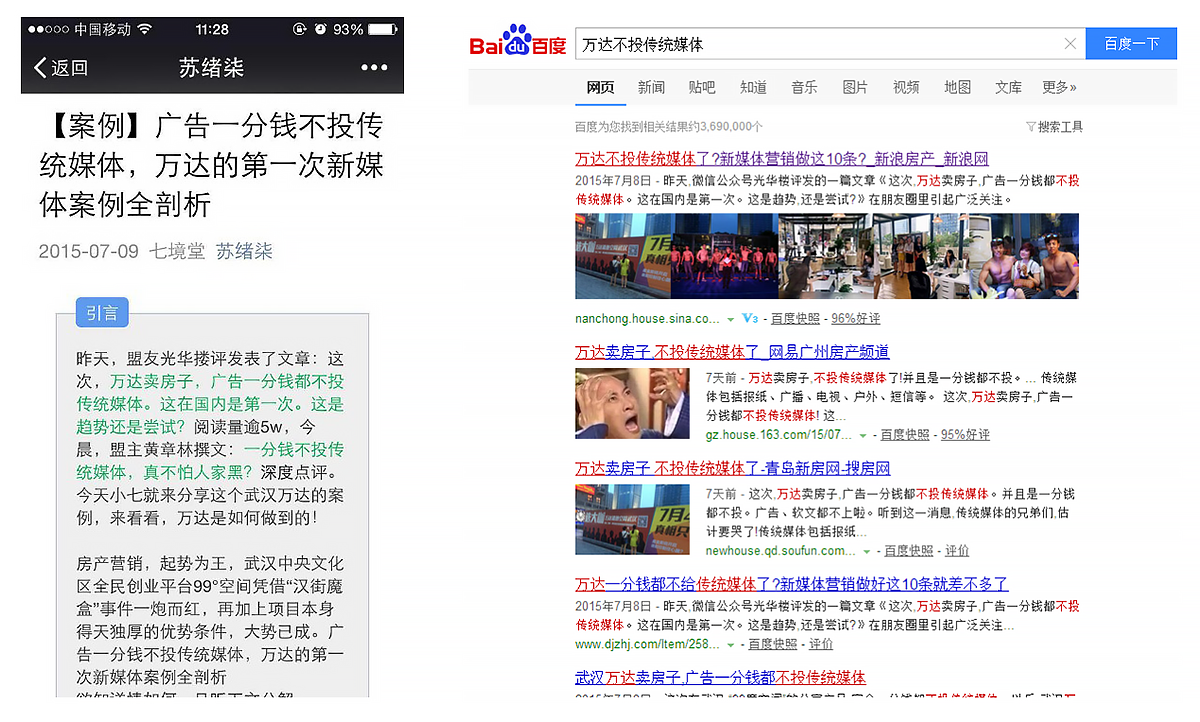Tap the WeChat header title 苏绪柒
Screen dimensions: 1200x722
point(212,68)
